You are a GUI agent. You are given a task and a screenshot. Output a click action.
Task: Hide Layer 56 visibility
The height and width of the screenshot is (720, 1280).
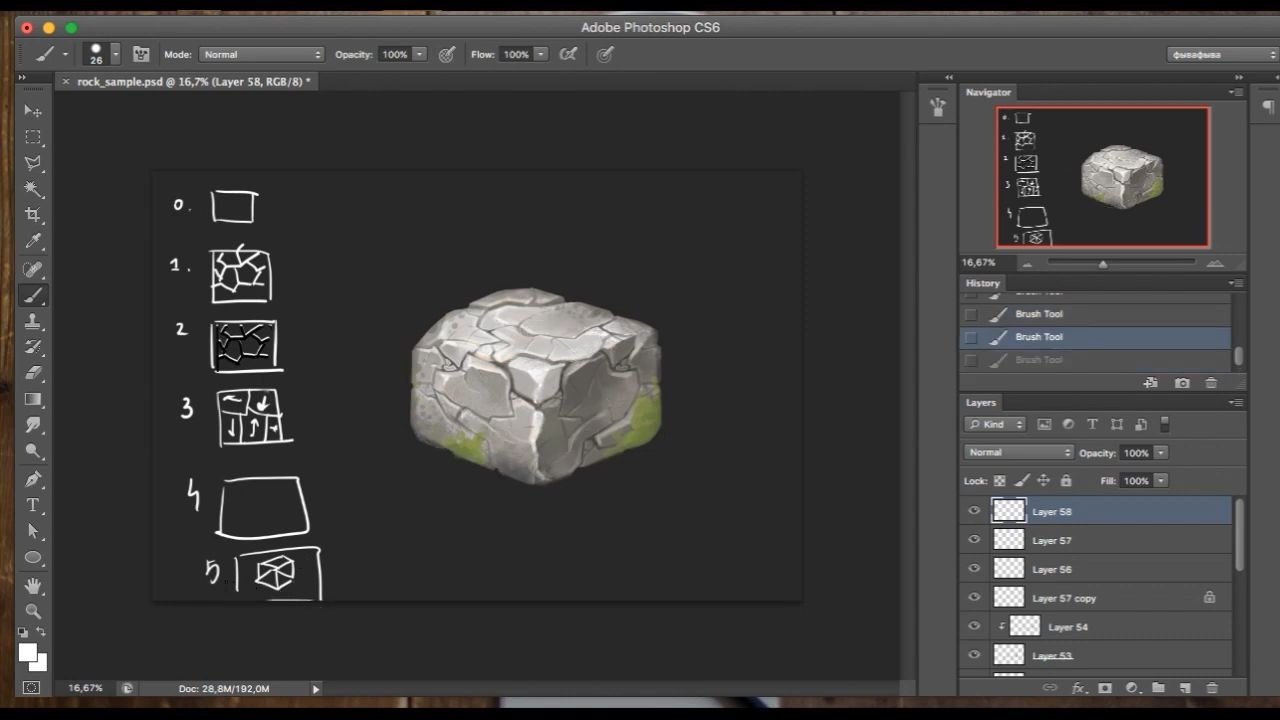(974, 569)
